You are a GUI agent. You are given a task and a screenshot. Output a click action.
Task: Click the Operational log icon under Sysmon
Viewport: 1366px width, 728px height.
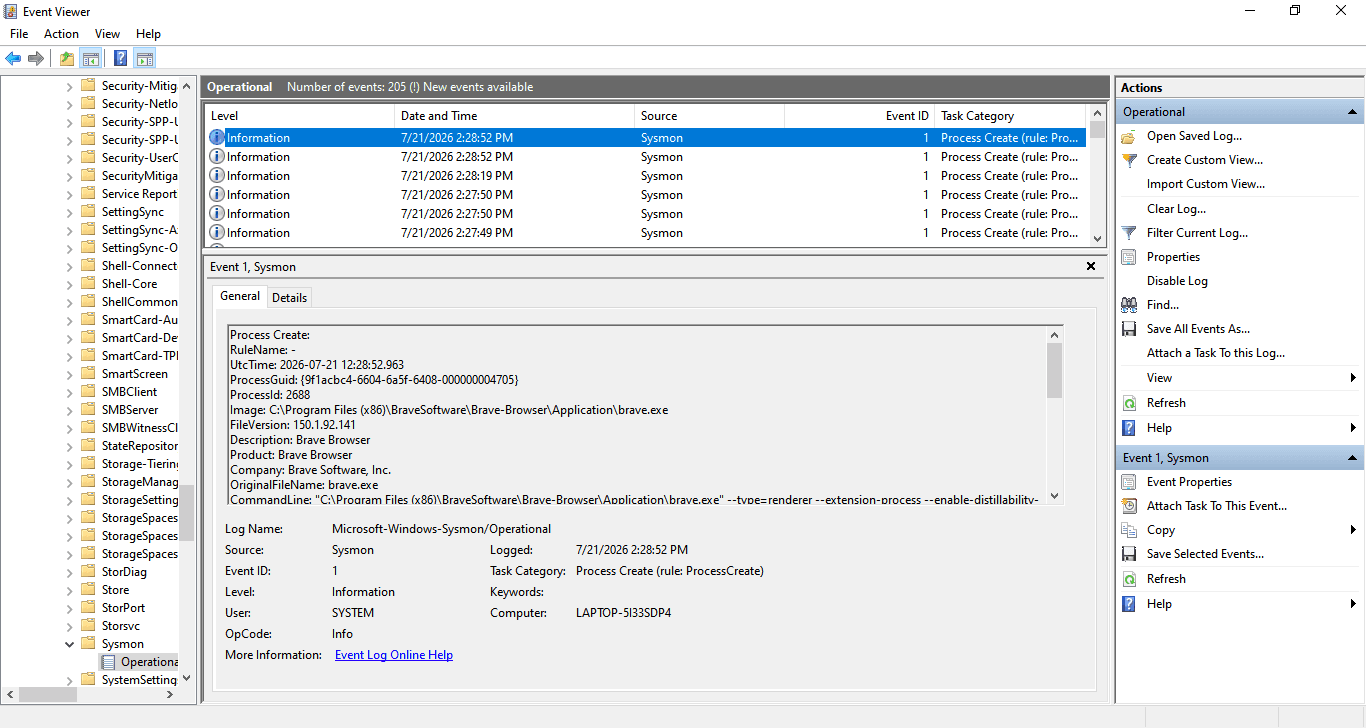tap(108, 662)
